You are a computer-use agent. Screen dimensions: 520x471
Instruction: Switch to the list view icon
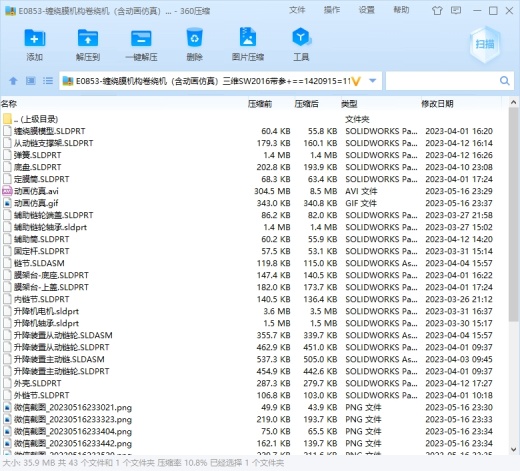48,81
